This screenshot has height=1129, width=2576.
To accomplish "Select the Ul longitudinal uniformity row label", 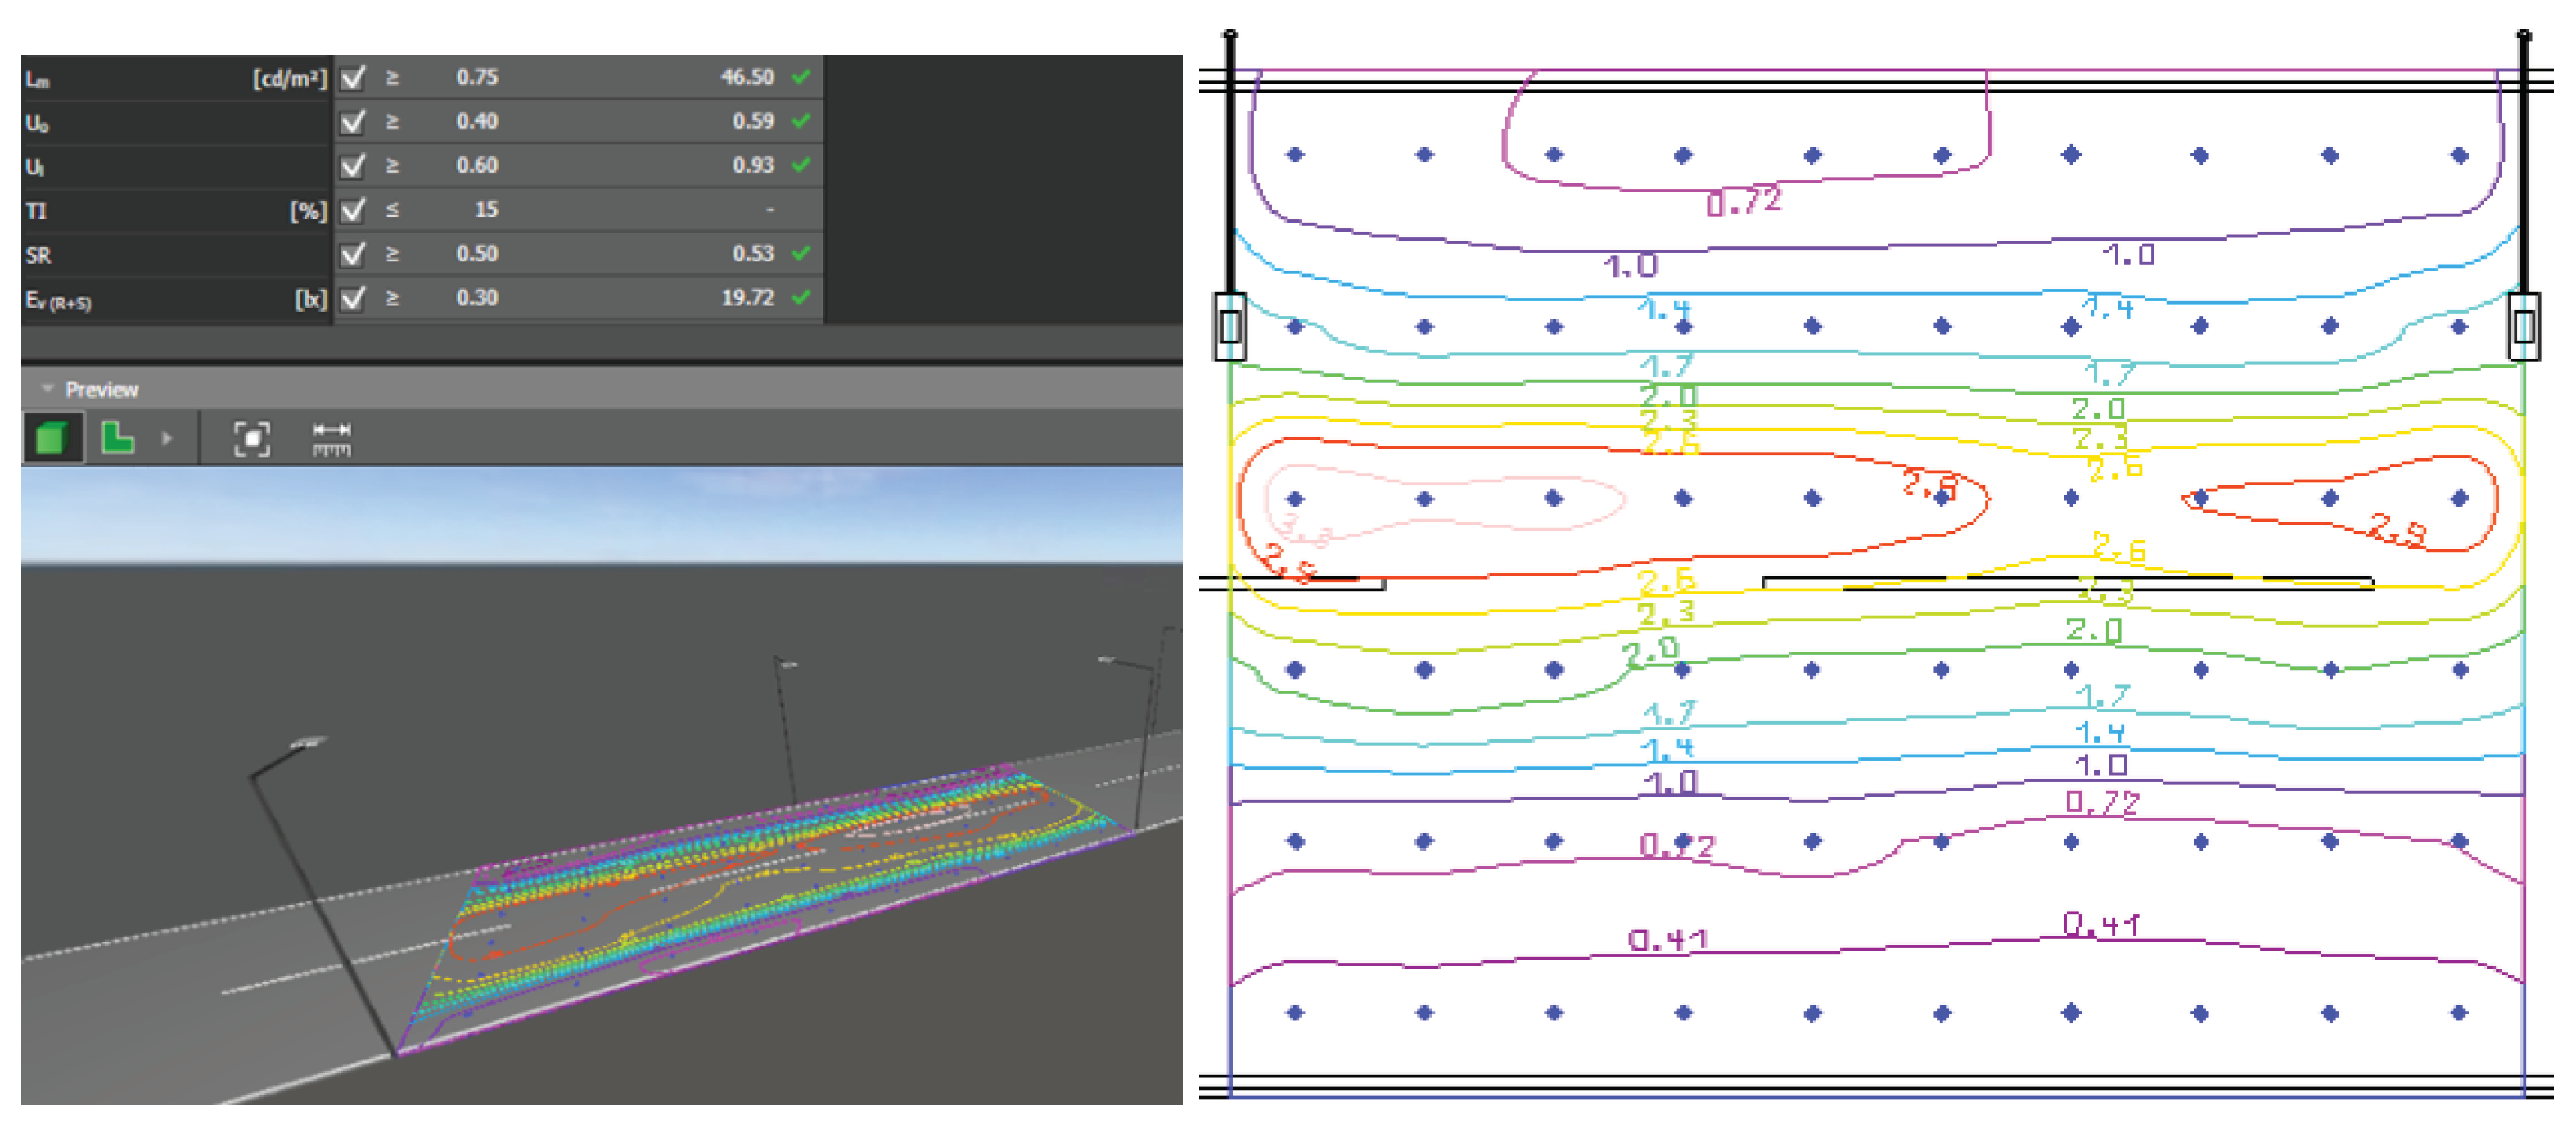I will [x=36, y=167].
